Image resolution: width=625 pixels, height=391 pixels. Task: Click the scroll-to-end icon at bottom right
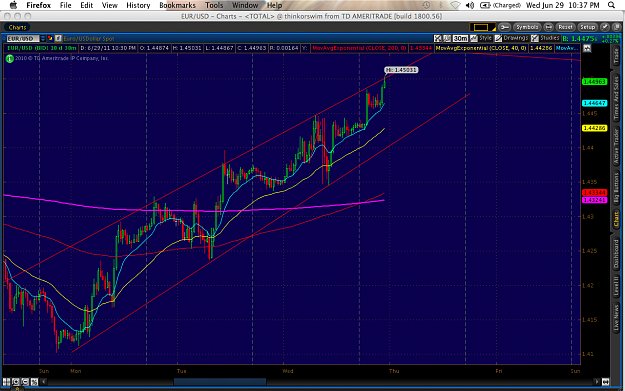click(x=605, y=382)
